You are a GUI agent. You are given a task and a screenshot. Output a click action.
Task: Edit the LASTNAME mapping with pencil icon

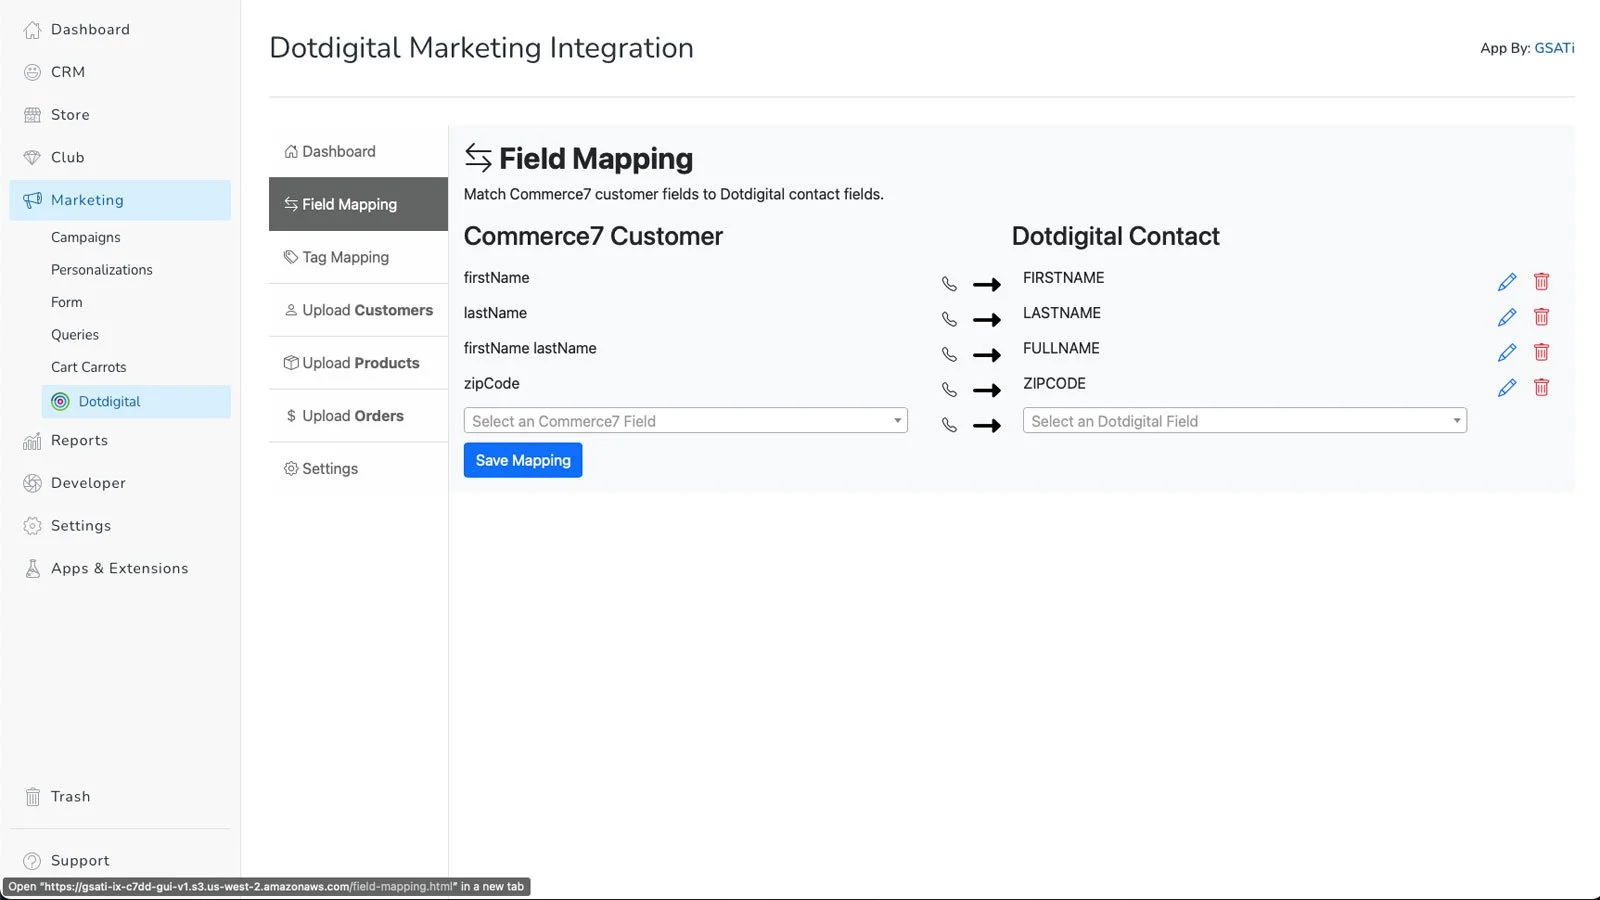(x=1507, y=317)
